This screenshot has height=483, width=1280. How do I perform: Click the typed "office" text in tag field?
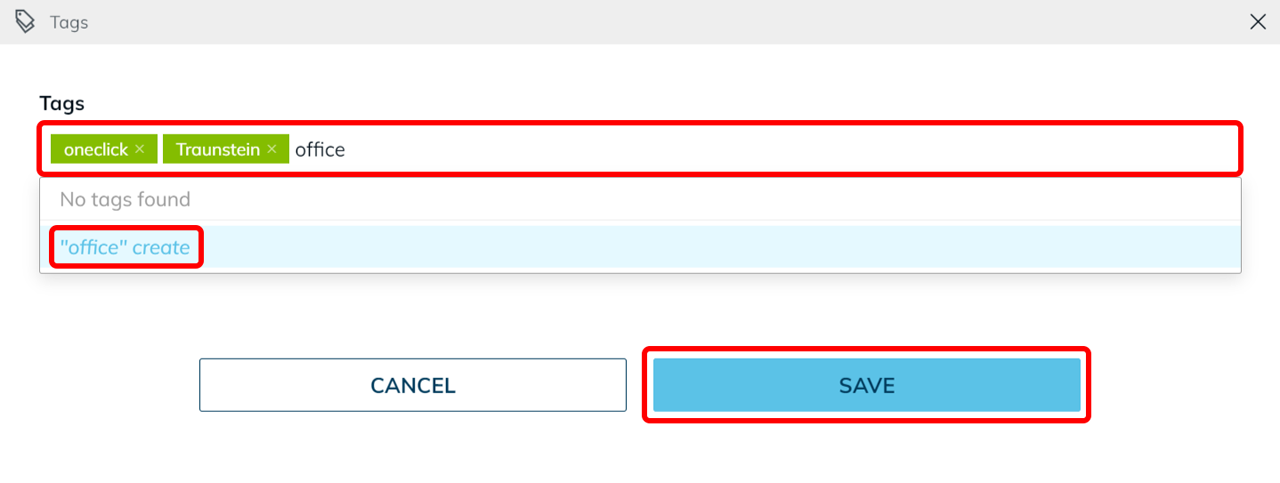point(320,149)
